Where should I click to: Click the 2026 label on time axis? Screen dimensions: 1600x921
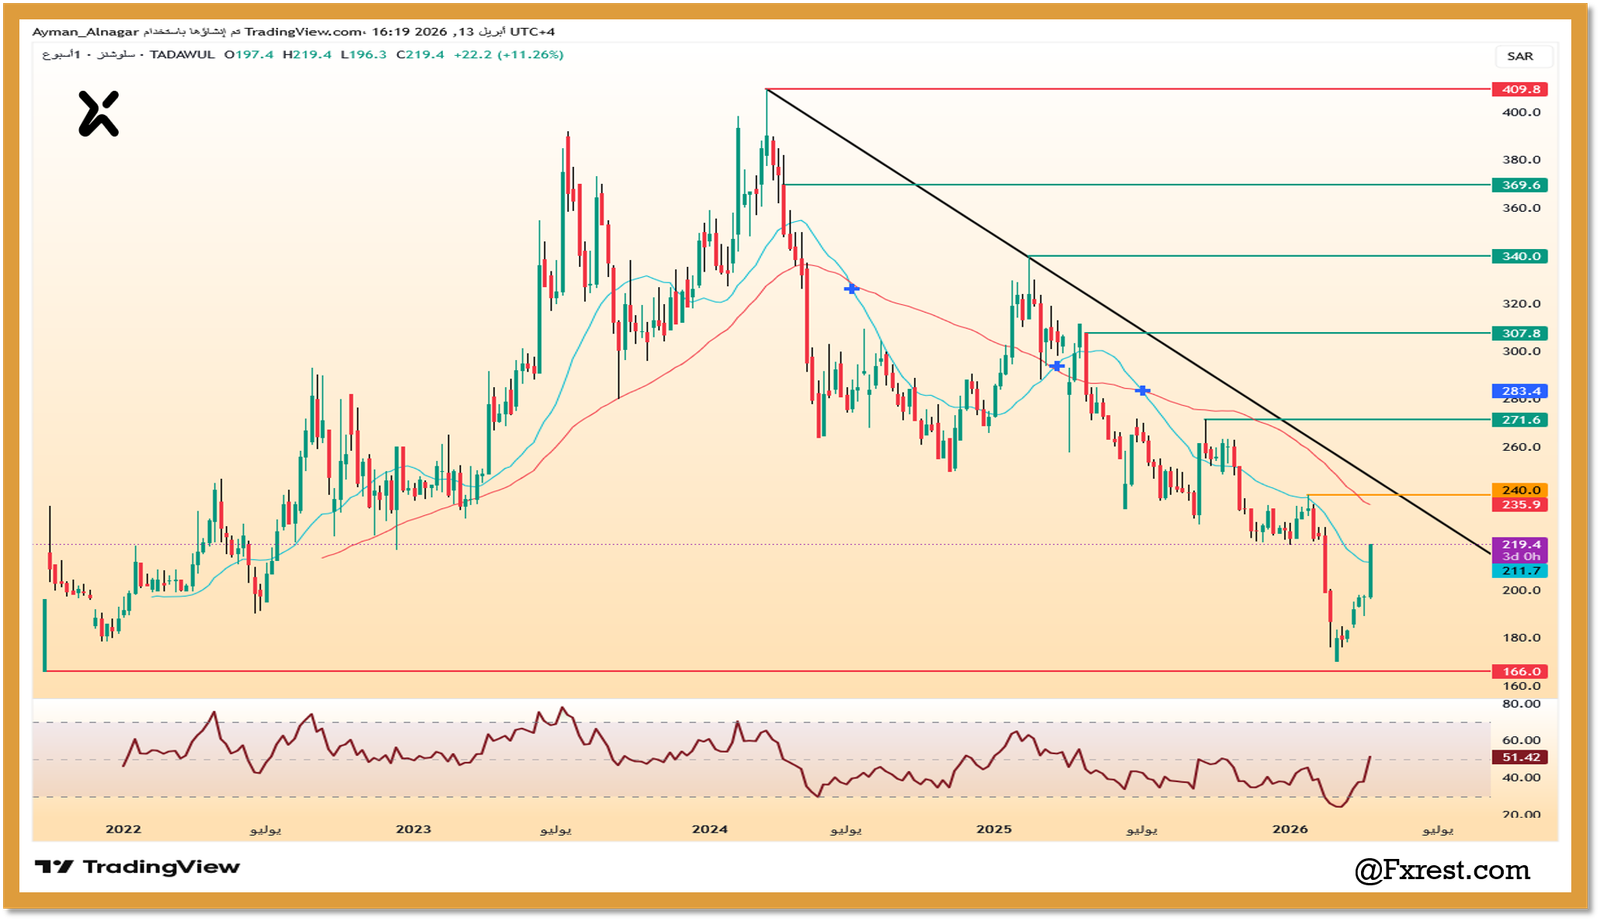point(1290,829)
